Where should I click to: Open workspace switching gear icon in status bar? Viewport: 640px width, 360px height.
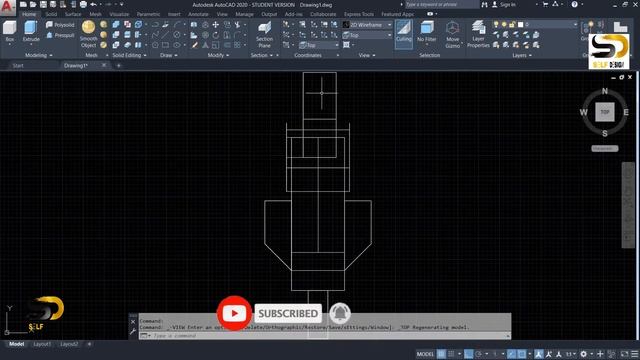click(x=584, y=354)
